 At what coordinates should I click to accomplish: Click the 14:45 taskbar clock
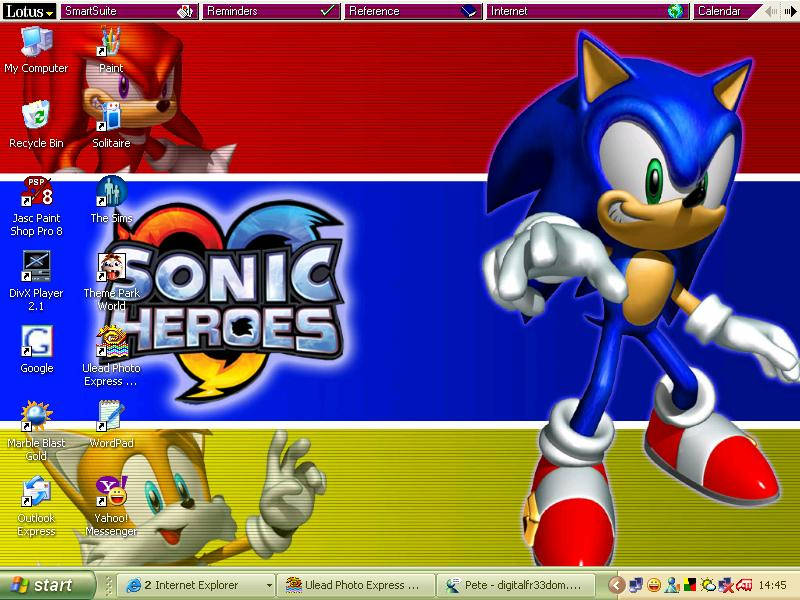pyautogui.click(x=772, y=585)
